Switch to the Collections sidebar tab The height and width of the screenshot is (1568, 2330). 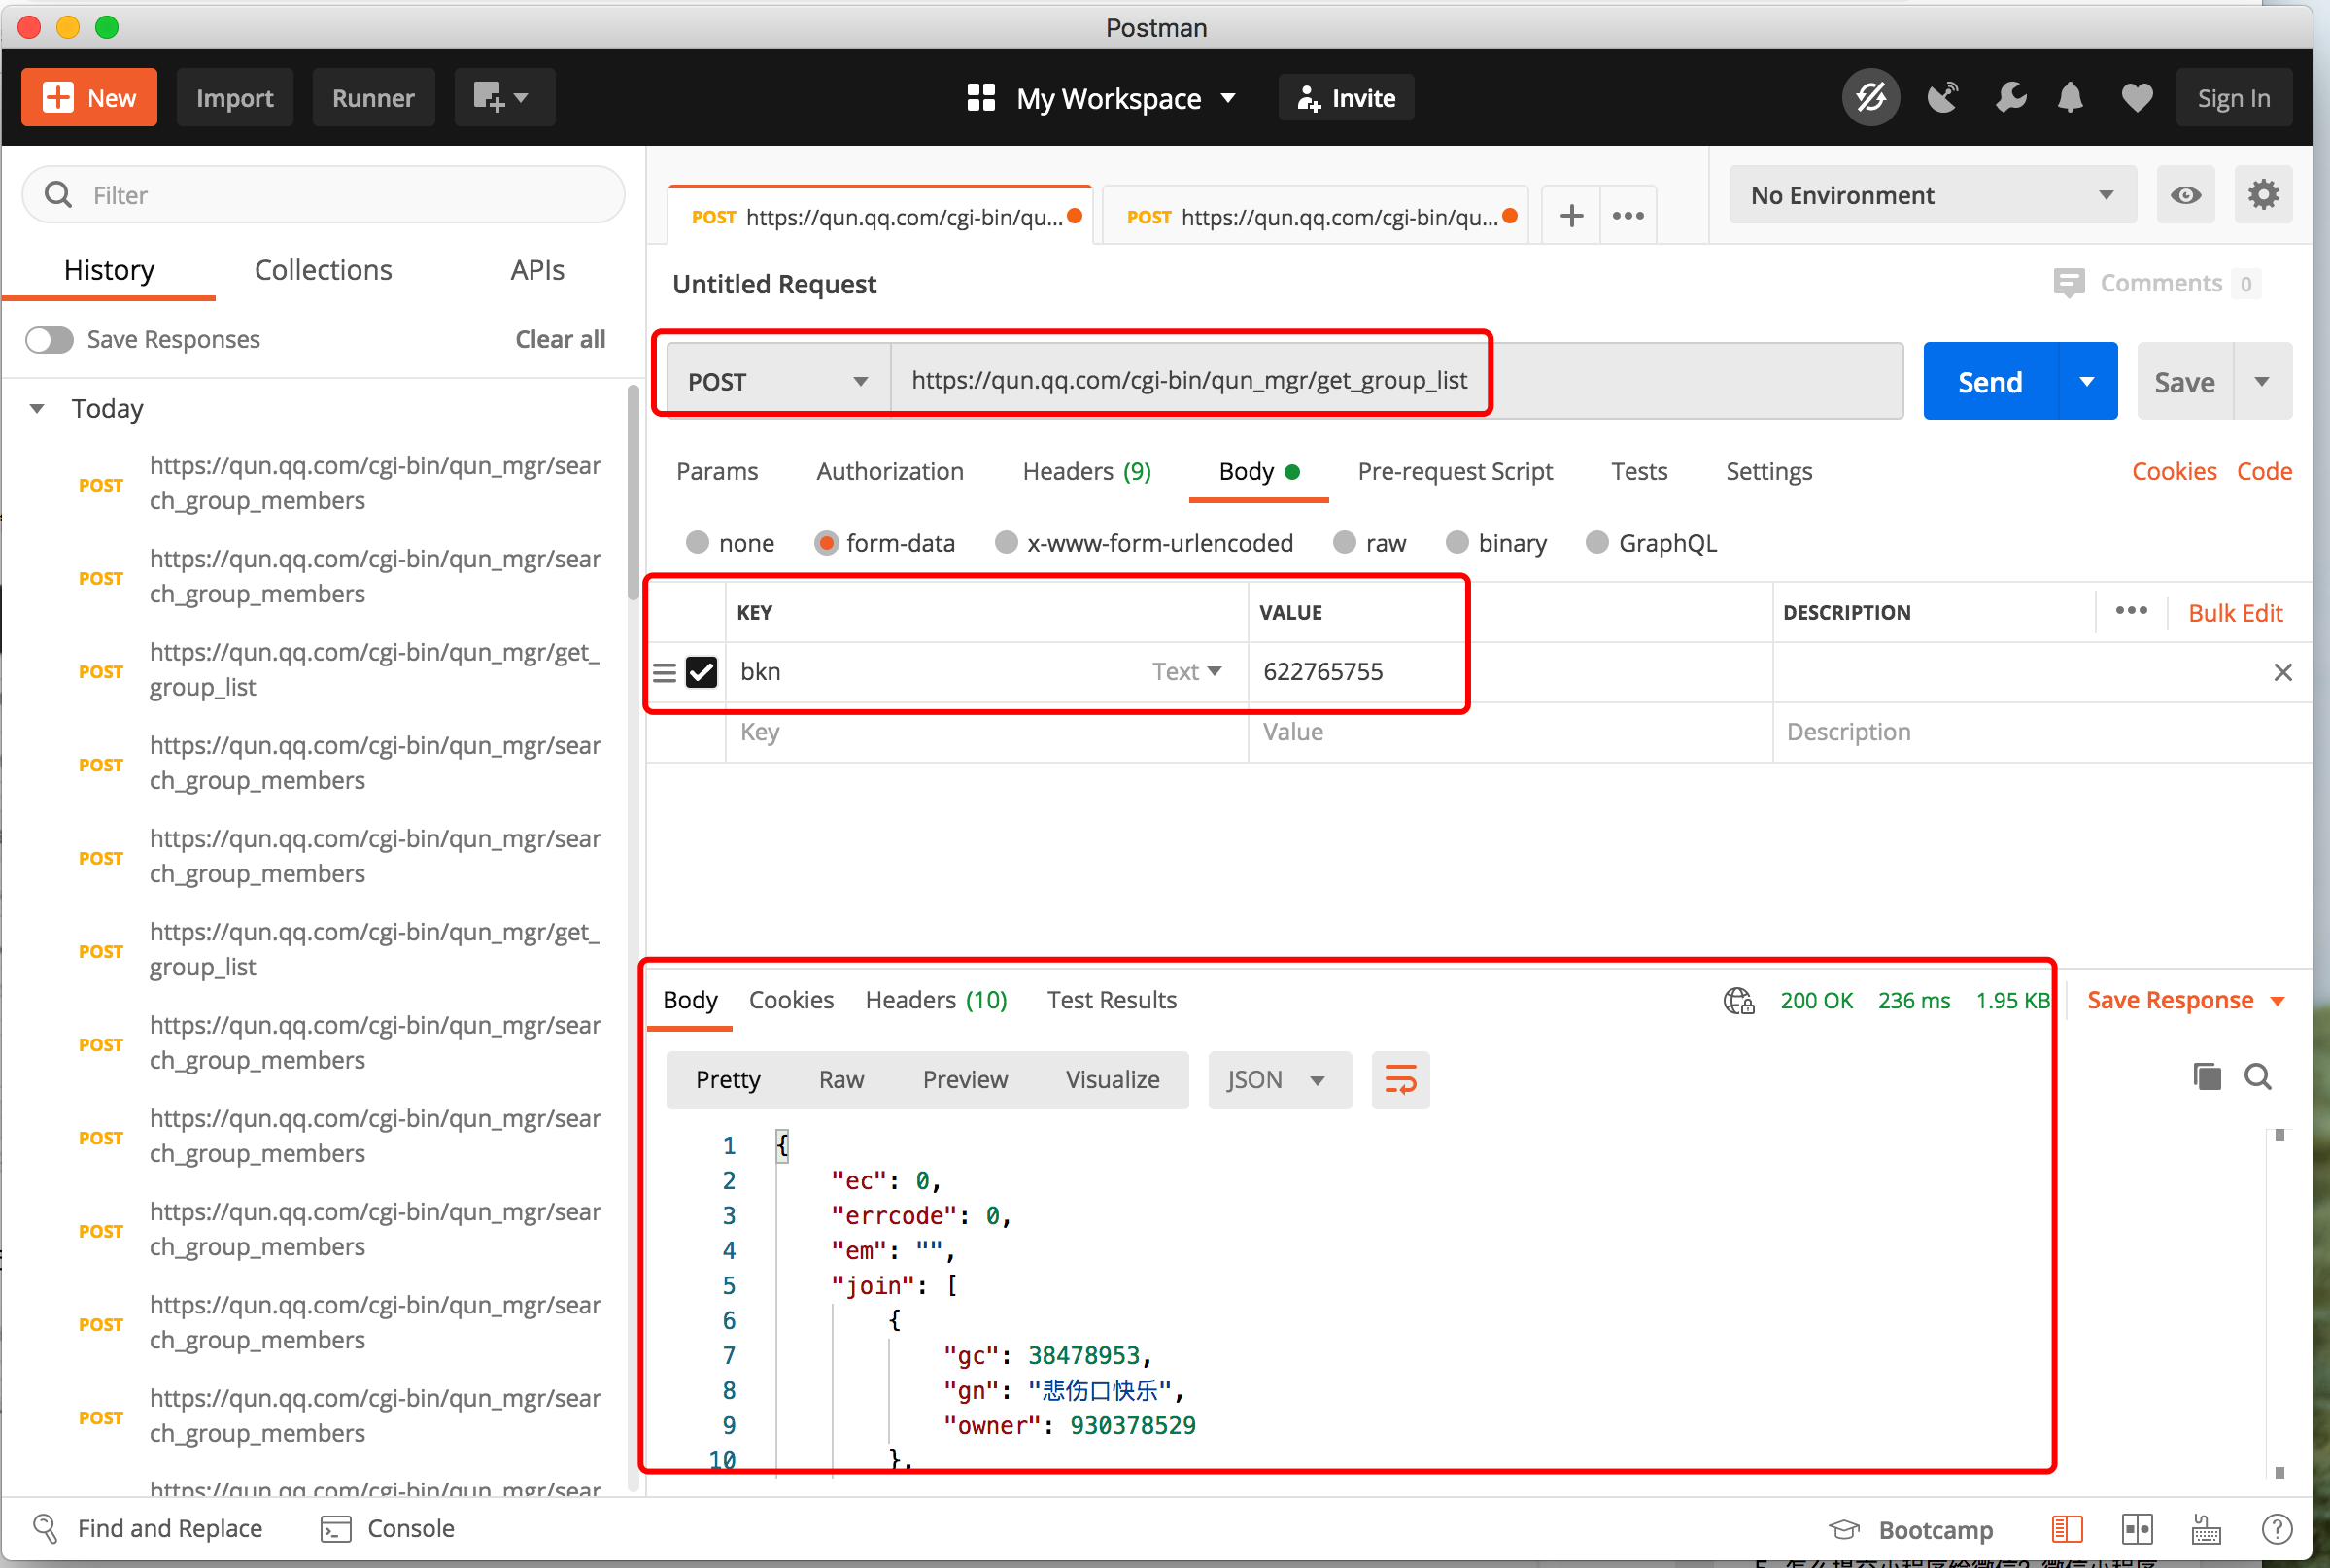tap(323, 270)
